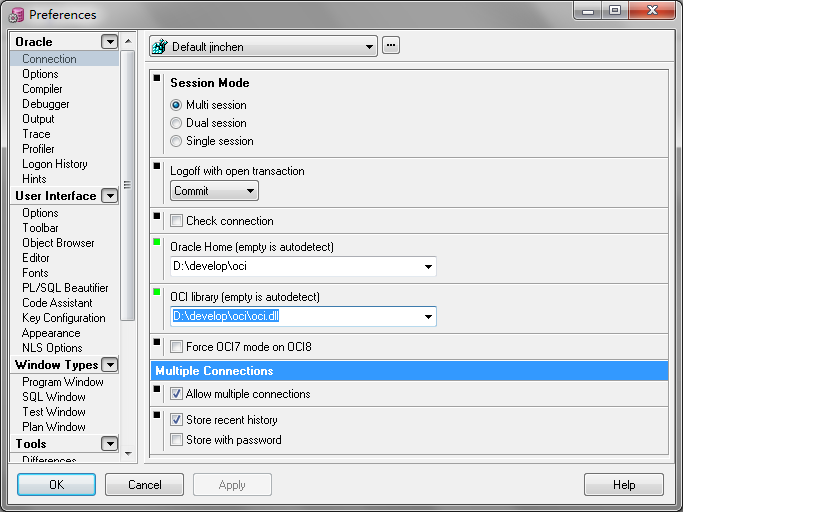Viewport: 819px width, 512px height.
Task: Click black marker beside Allow multiple connections
Action: (157, 389)
